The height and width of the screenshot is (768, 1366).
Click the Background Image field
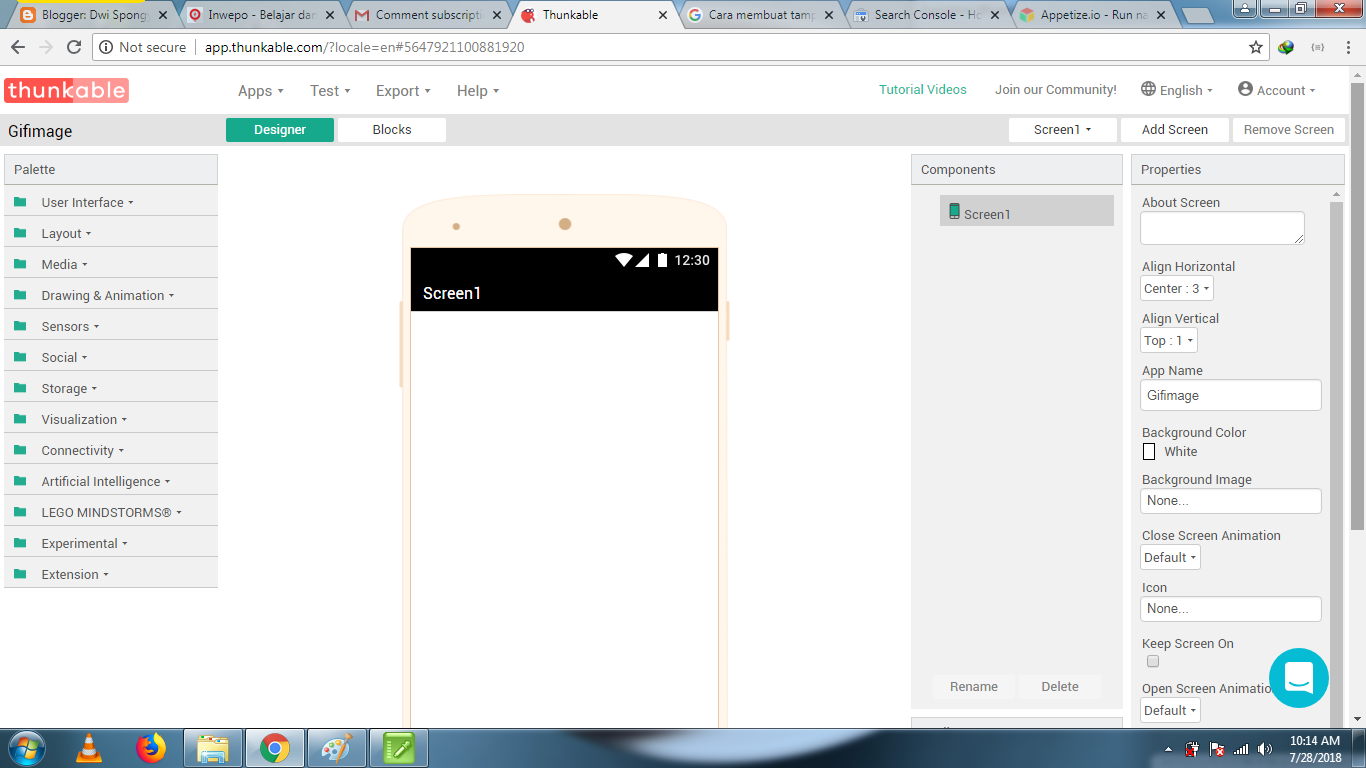point(1230,500)
